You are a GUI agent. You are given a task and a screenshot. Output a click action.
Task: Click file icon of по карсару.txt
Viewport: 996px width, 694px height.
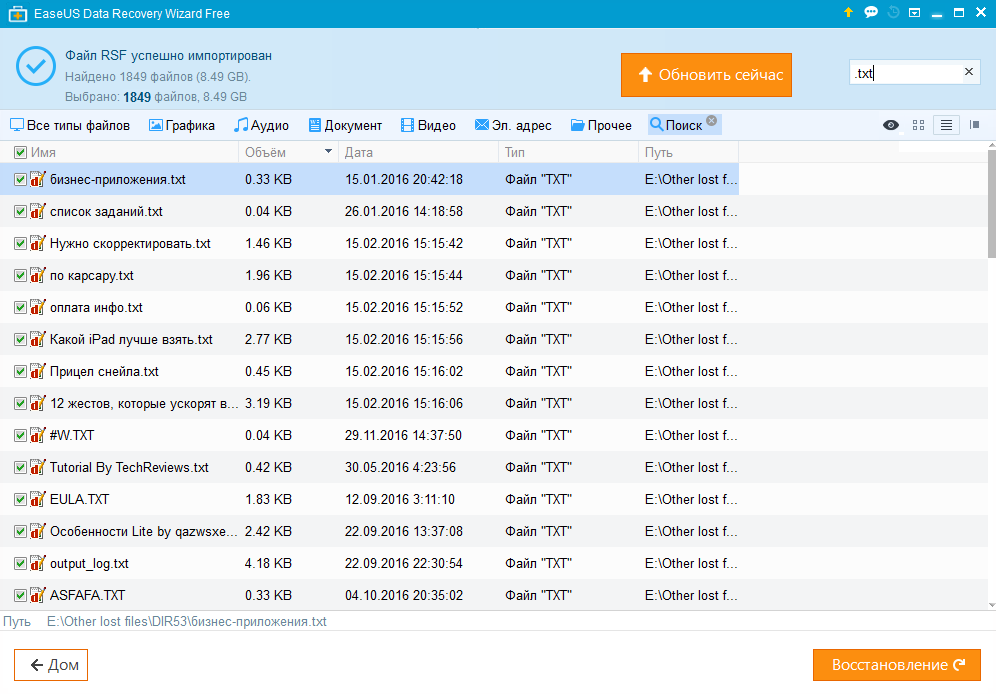(37, 275)
